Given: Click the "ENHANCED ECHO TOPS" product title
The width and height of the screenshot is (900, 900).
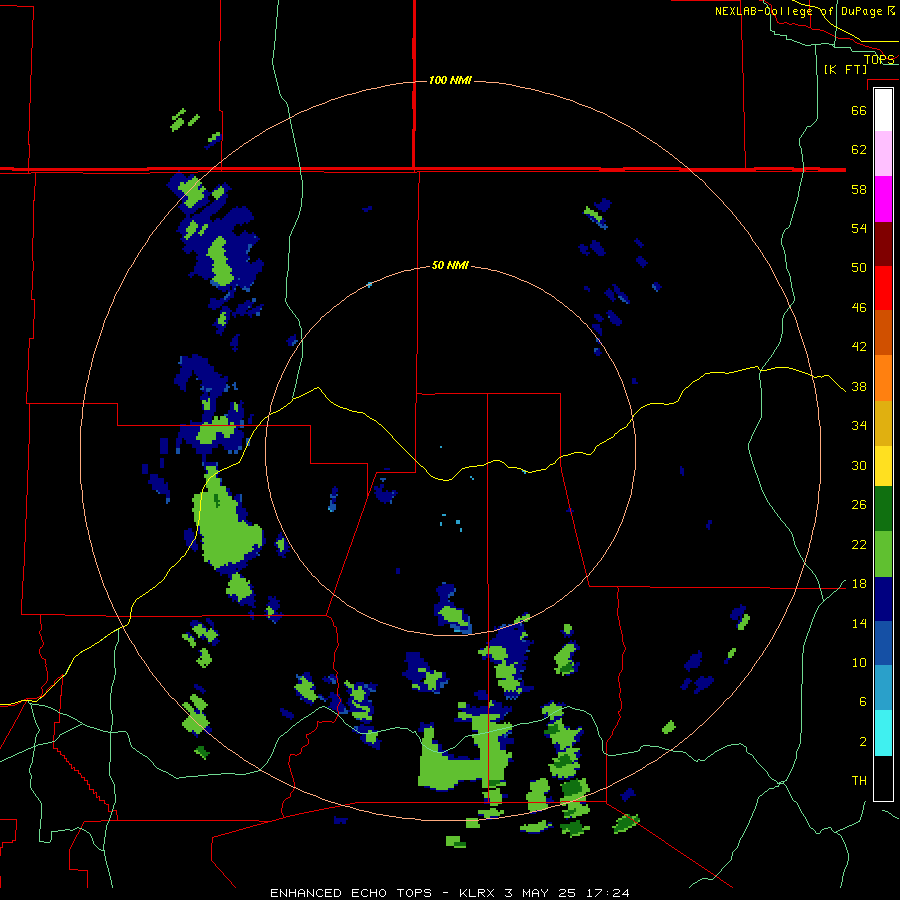Looking at the screenshot, I should 351,893.
